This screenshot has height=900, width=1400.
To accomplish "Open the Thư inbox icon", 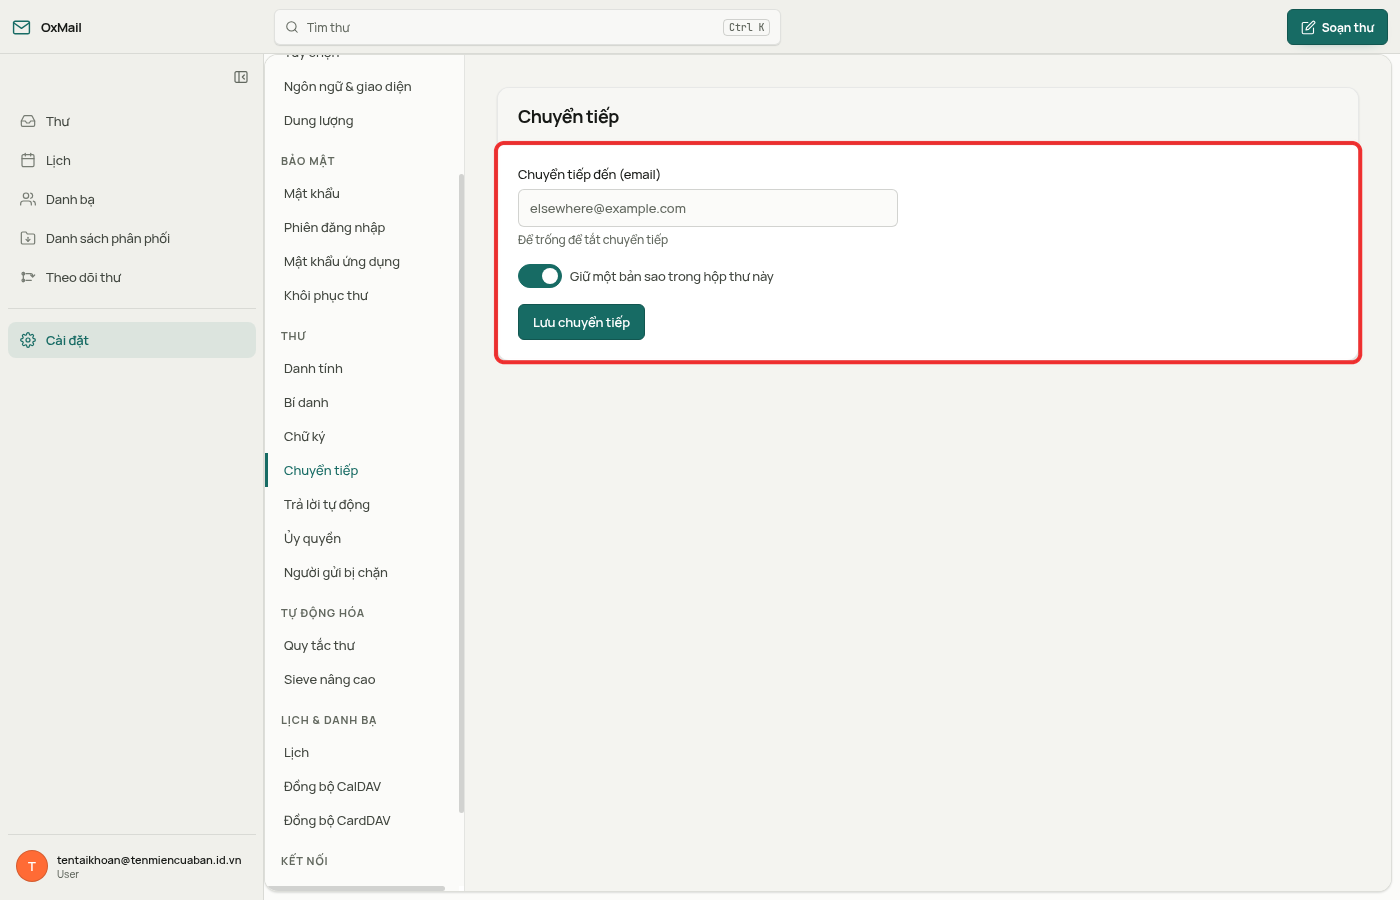I will click(x=28, y=121).
